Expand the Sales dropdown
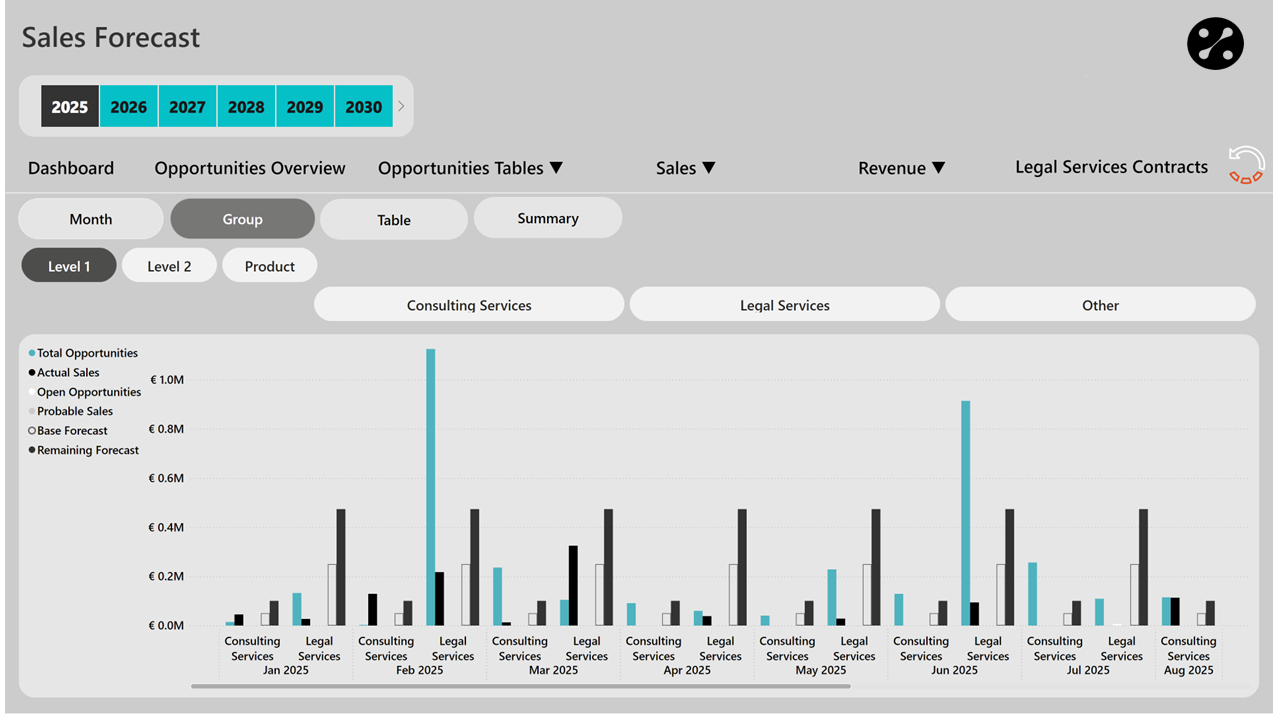The height and width of the screenshot is (720, 1280). pos(685,168)
